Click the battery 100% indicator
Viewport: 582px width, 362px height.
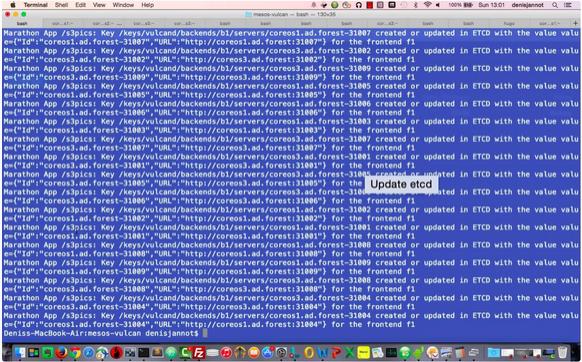pos(460,5)
